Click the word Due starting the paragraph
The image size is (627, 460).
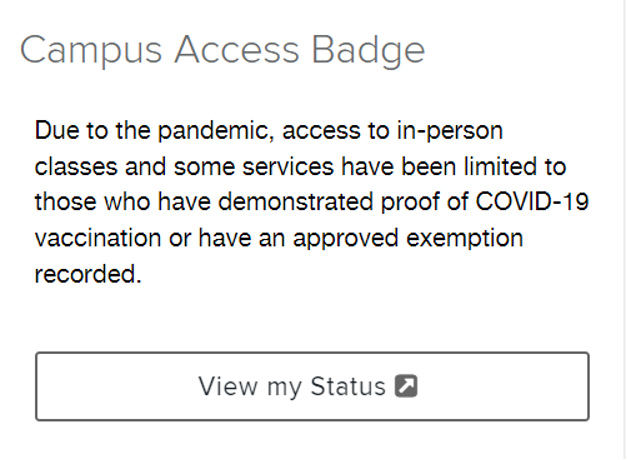57,130
